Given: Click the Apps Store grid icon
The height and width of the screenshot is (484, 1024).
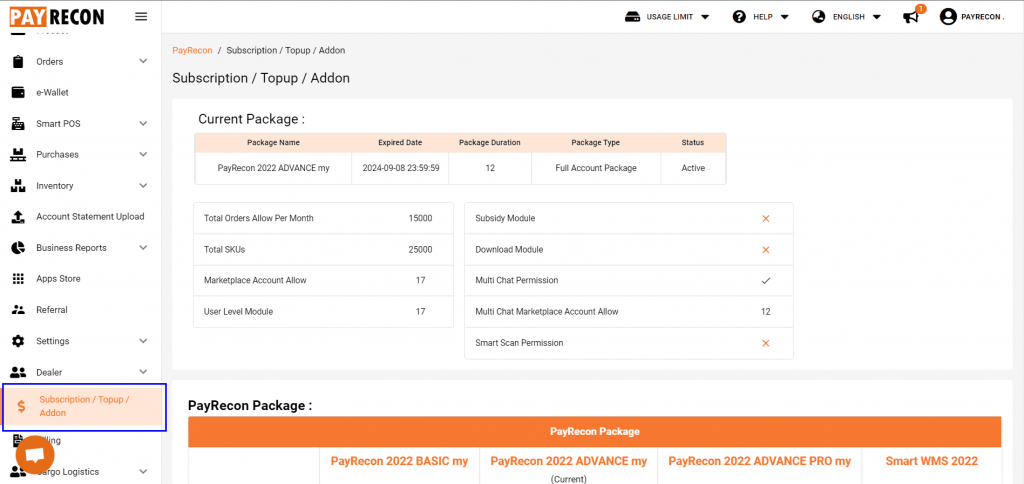Looking at the screenshot, I should pos(18,279).
